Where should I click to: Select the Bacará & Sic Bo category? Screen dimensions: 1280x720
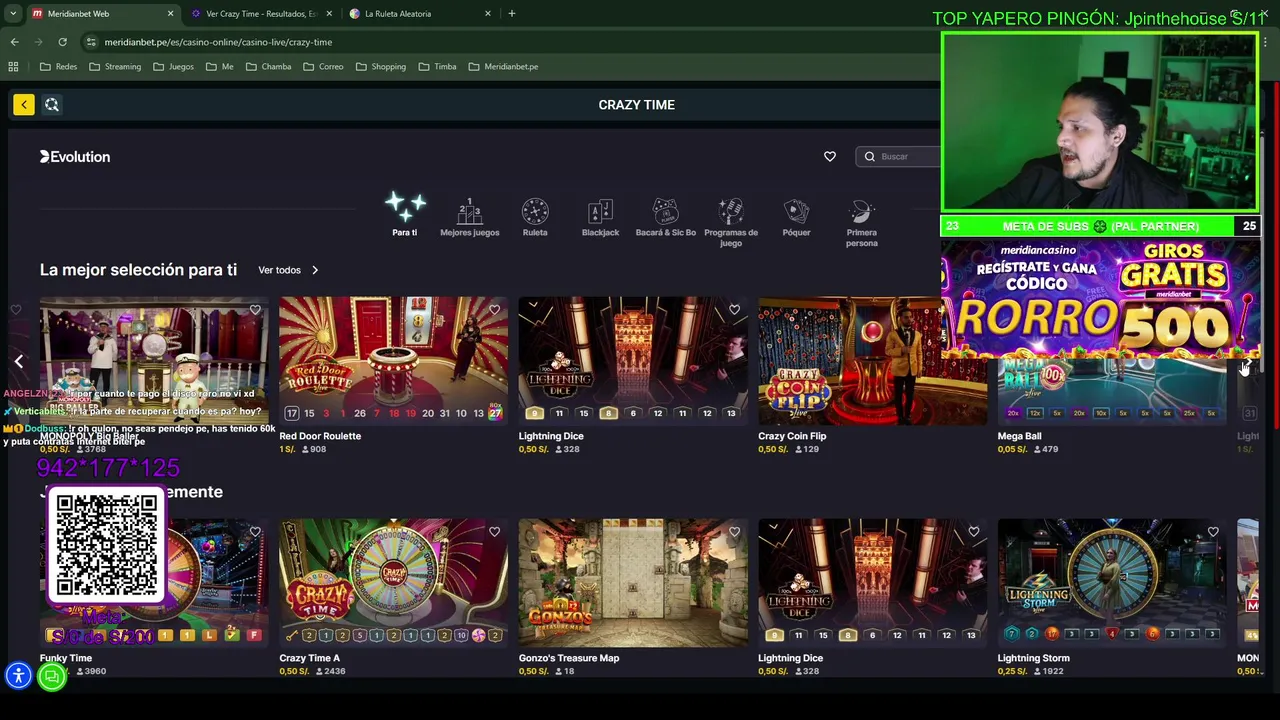click(x=666, y=217)
